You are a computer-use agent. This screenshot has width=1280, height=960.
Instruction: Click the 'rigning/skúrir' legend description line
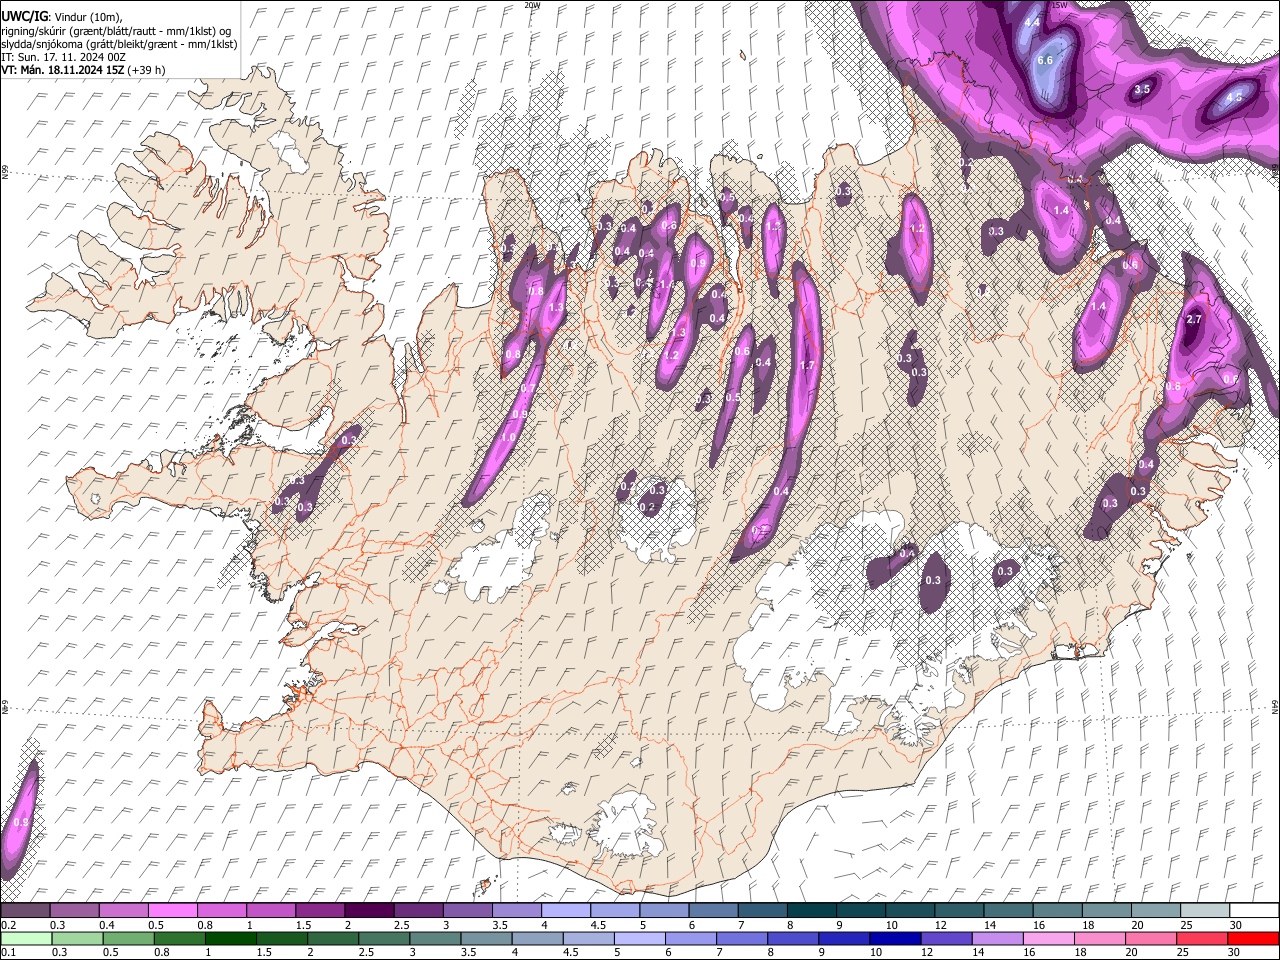tap(116, 31)
